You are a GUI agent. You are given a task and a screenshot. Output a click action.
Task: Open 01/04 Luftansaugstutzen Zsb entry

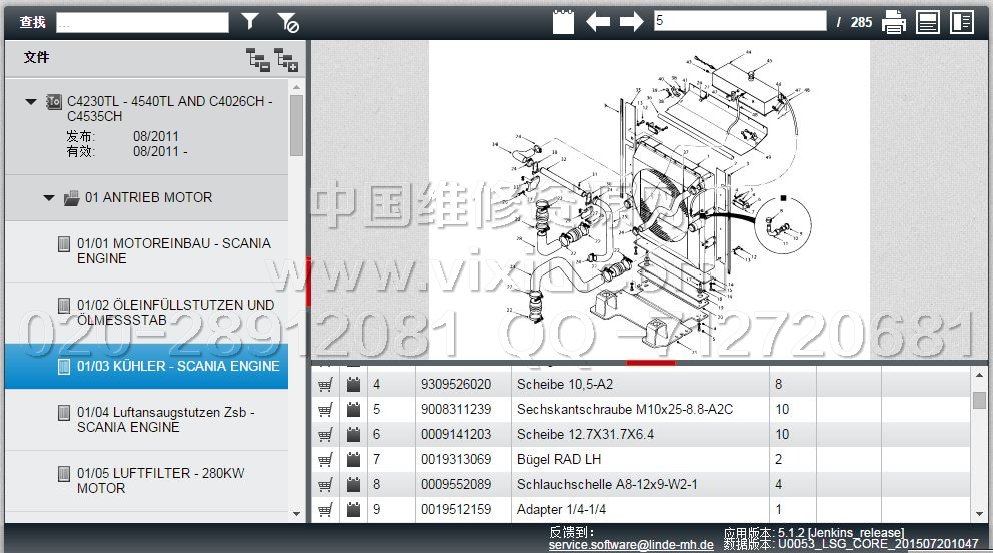(x=165, y=419)
